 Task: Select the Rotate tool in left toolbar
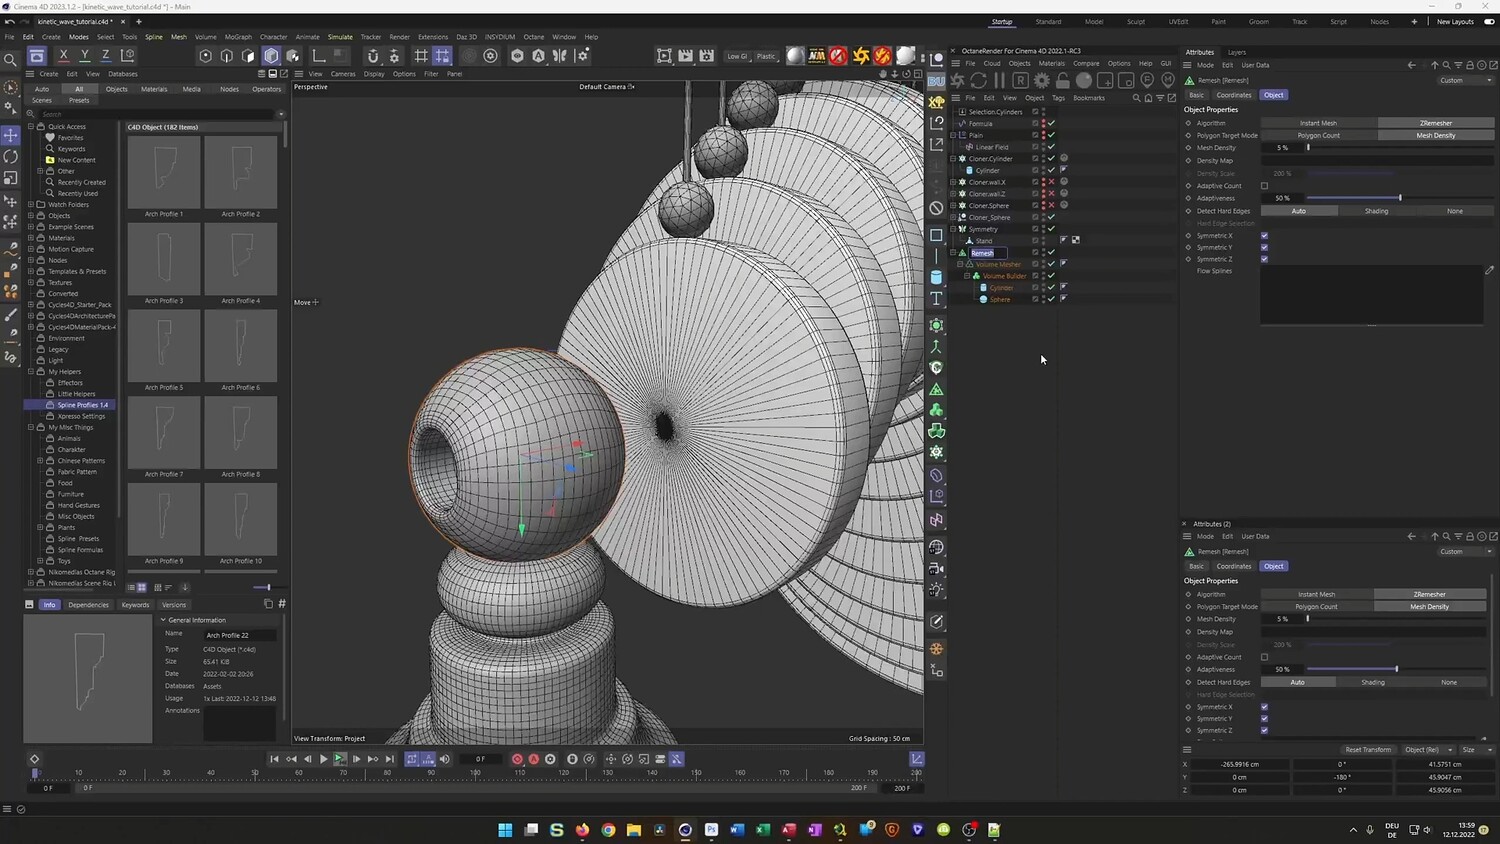(11, 156)
